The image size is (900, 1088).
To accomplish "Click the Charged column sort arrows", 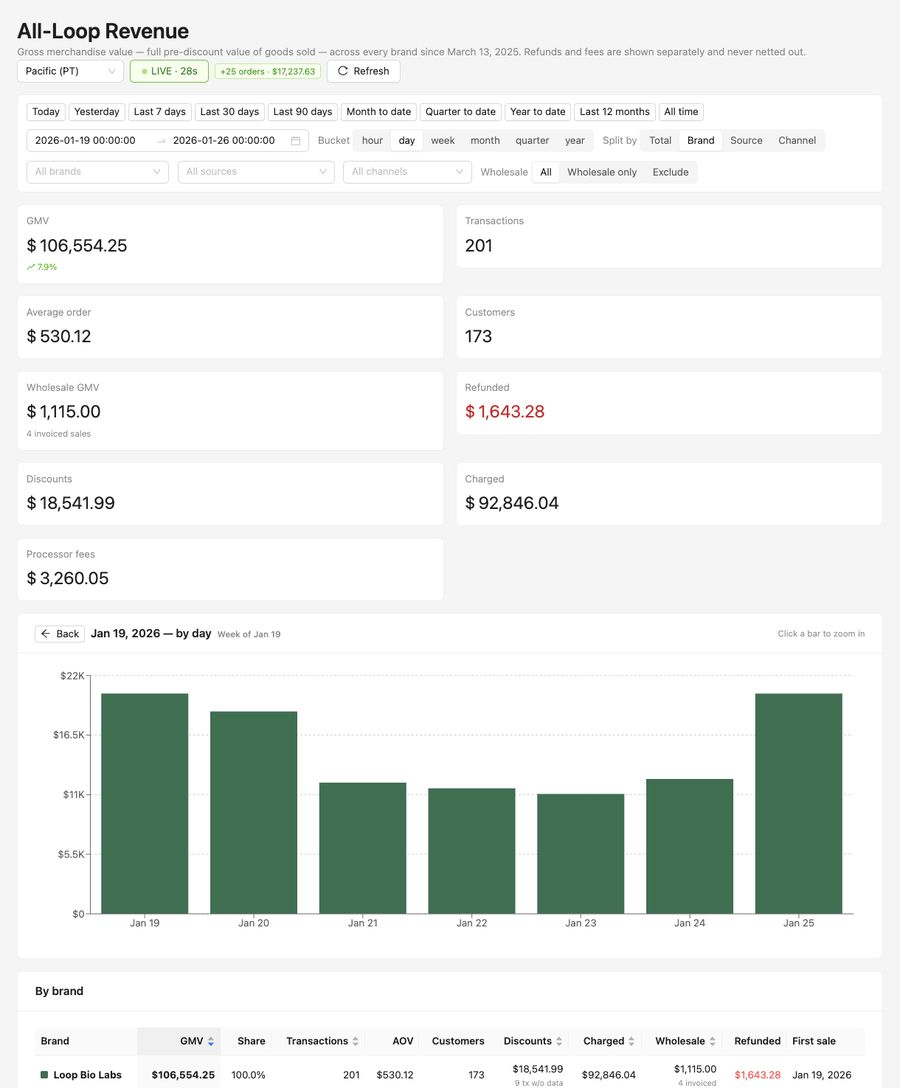I will point(631,1042).
